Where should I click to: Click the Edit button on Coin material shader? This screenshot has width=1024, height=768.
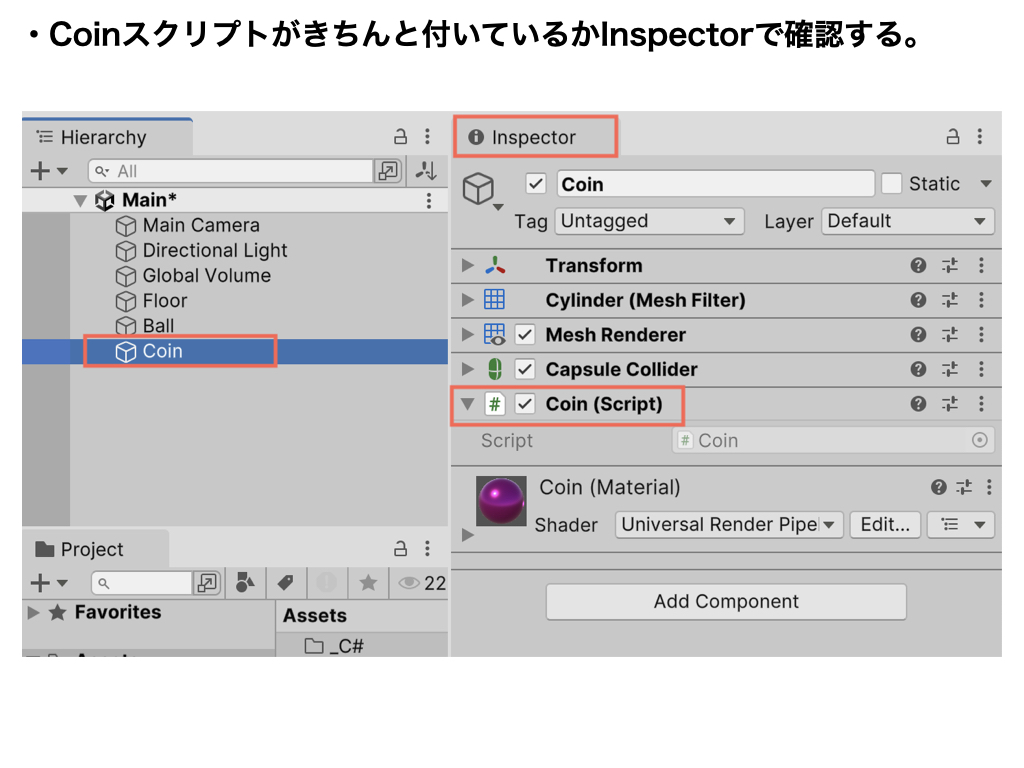[x=884, y=524]
